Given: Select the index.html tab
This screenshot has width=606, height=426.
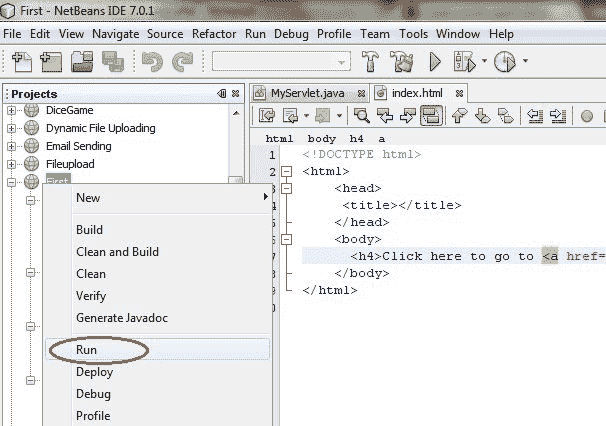Looking at the screenshot, I should [x=417, y=93].
